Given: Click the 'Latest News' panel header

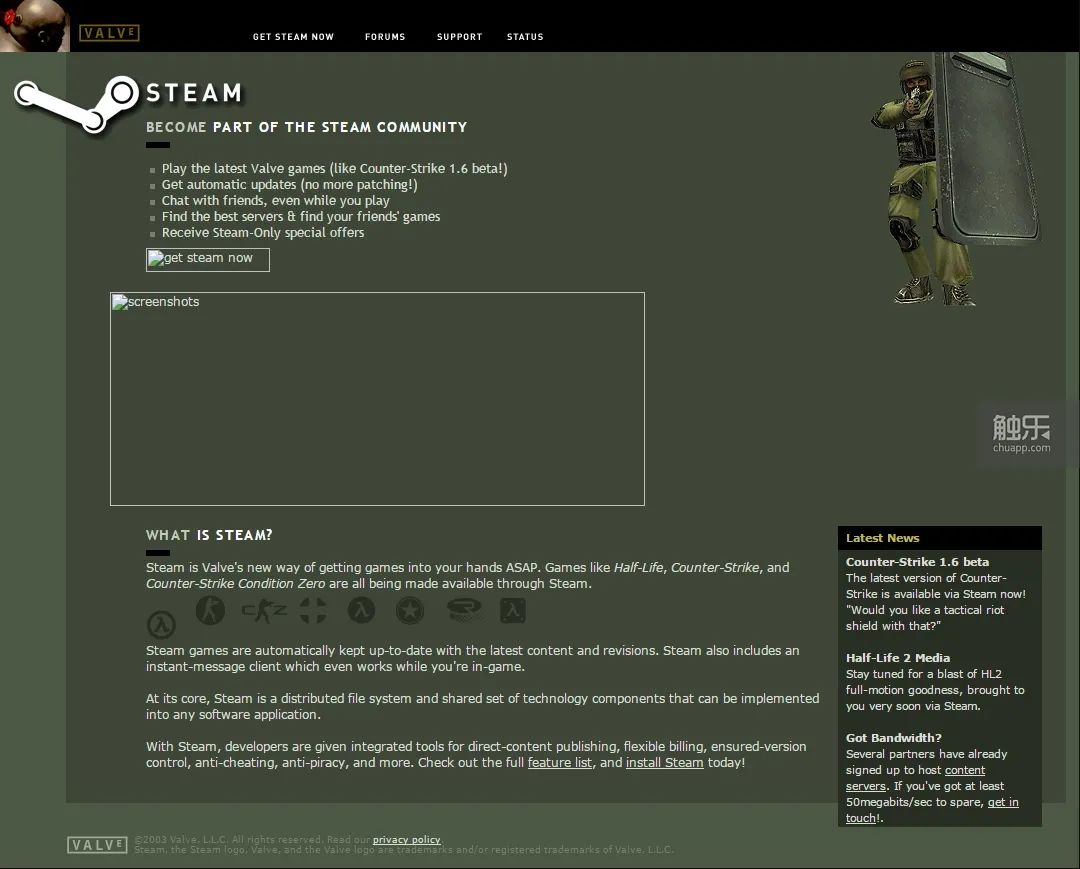Looking at the screenshot, I should [x=939, y=538].
